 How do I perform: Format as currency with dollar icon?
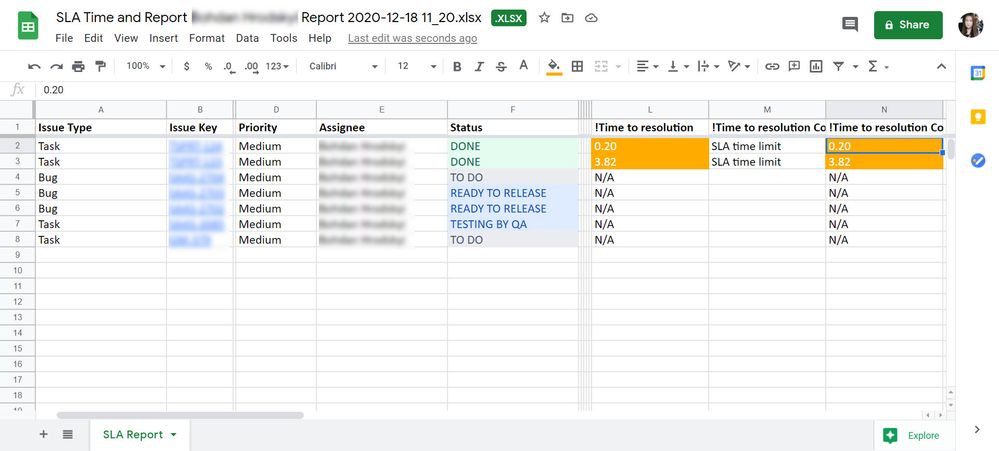(x=186, y=66)
